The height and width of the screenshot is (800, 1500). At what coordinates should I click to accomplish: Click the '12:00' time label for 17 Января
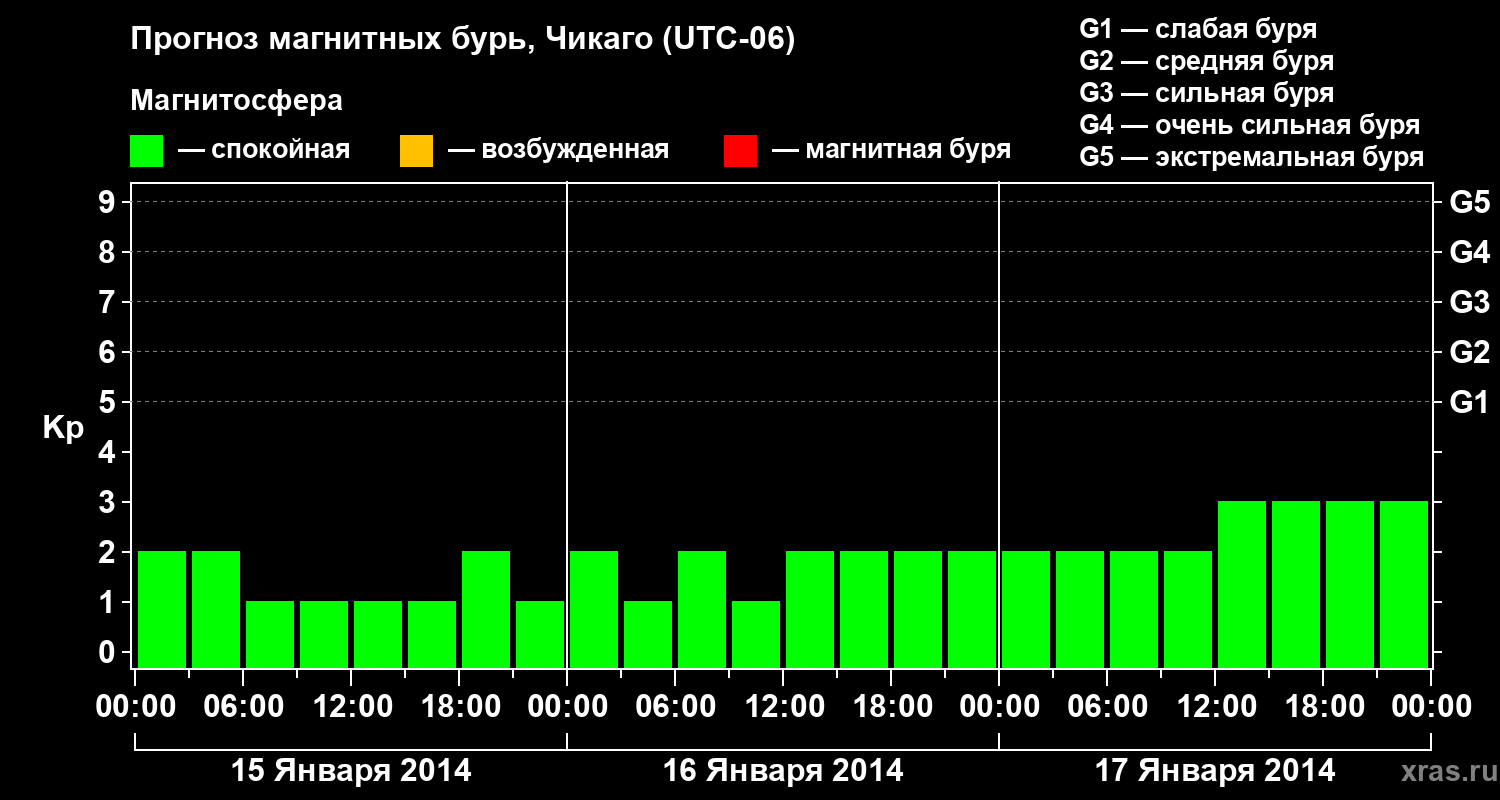pos(1215,706)
